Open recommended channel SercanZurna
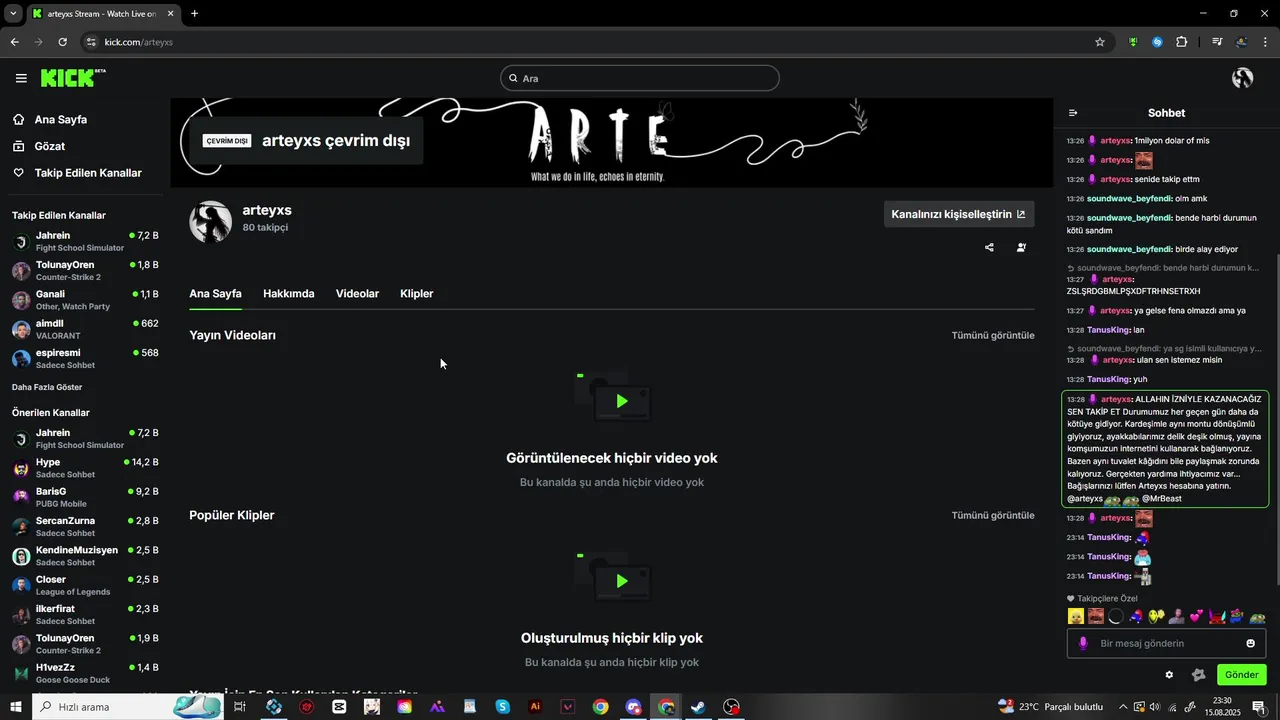 (85, 526)
